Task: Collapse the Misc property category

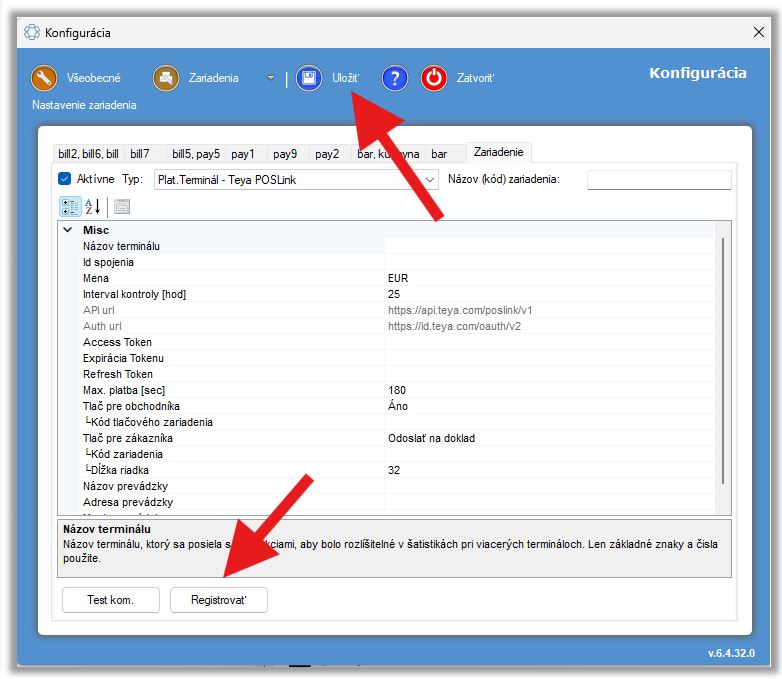Action: pyautogui.click(x=67, y=230)
